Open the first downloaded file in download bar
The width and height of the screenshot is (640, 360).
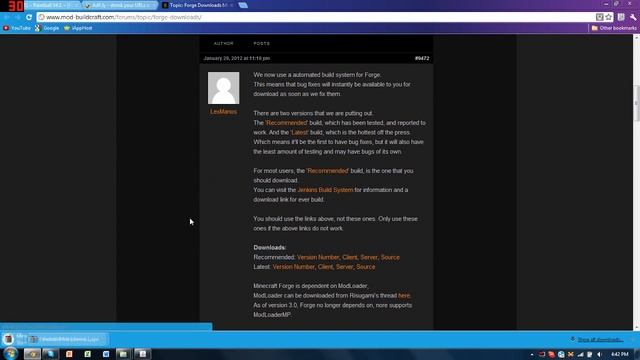14,339
